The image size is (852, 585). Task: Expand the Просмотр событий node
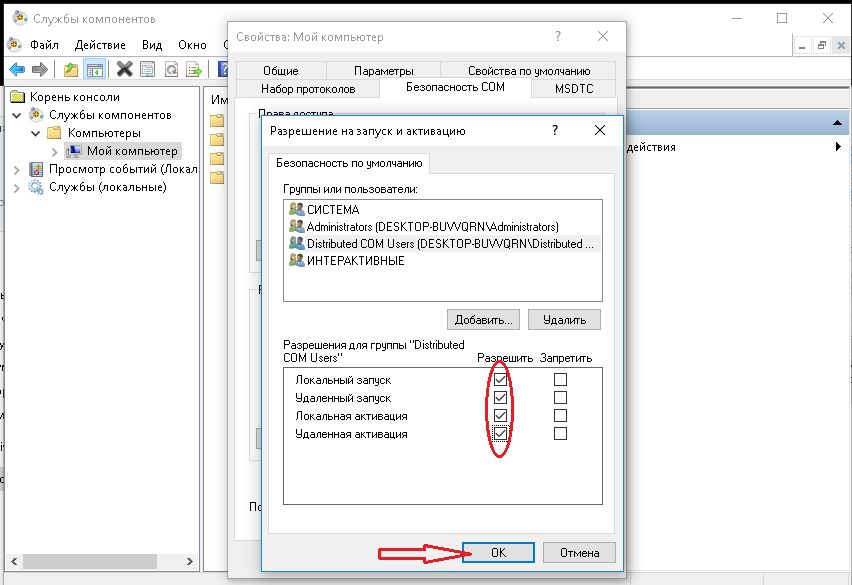[17, 169]
